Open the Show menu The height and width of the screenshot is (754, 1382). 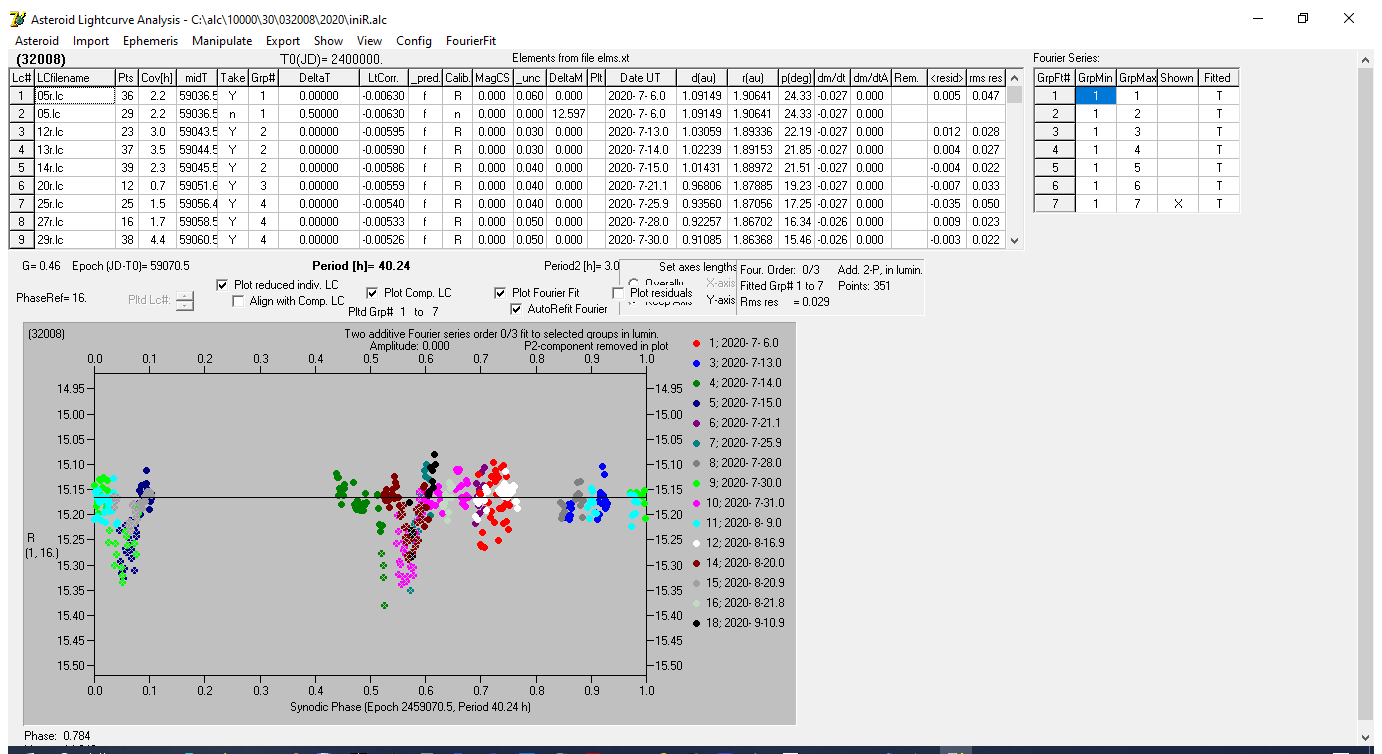pyautogui.click(x=328, y=41)
